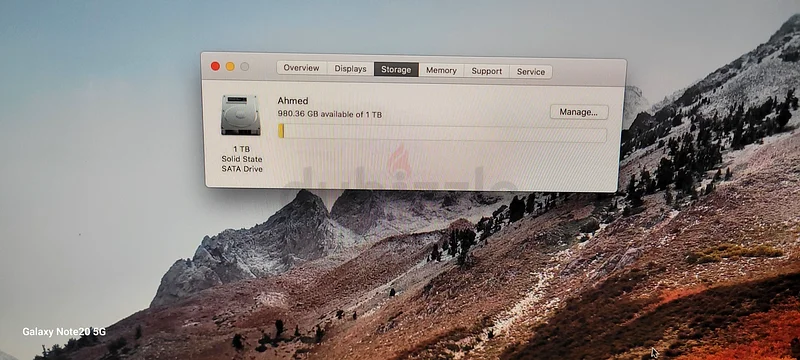The width and height of the screenshot is (800, 360).
Task: Select the Storage tab
Action: click(x=396, y=69)
